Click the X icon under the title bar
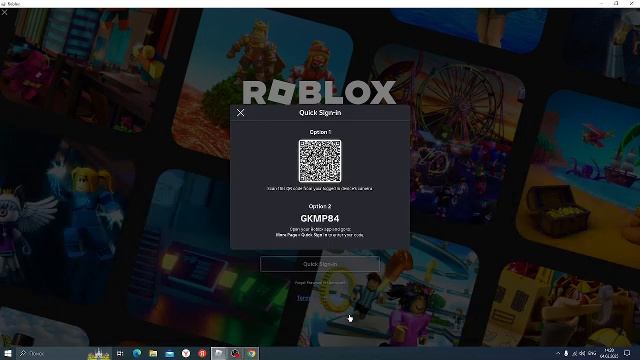Viewport: 640px width, 360px height. click(4, 13)
